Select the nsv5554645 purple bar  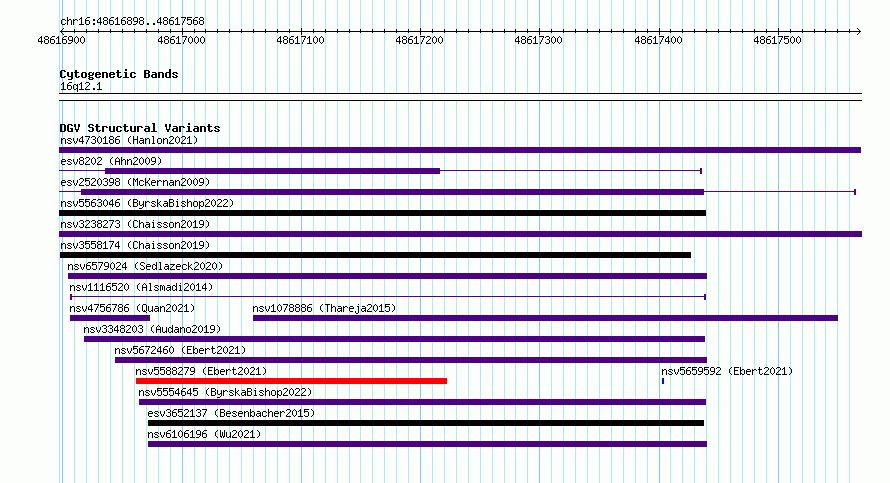point(422,402)
